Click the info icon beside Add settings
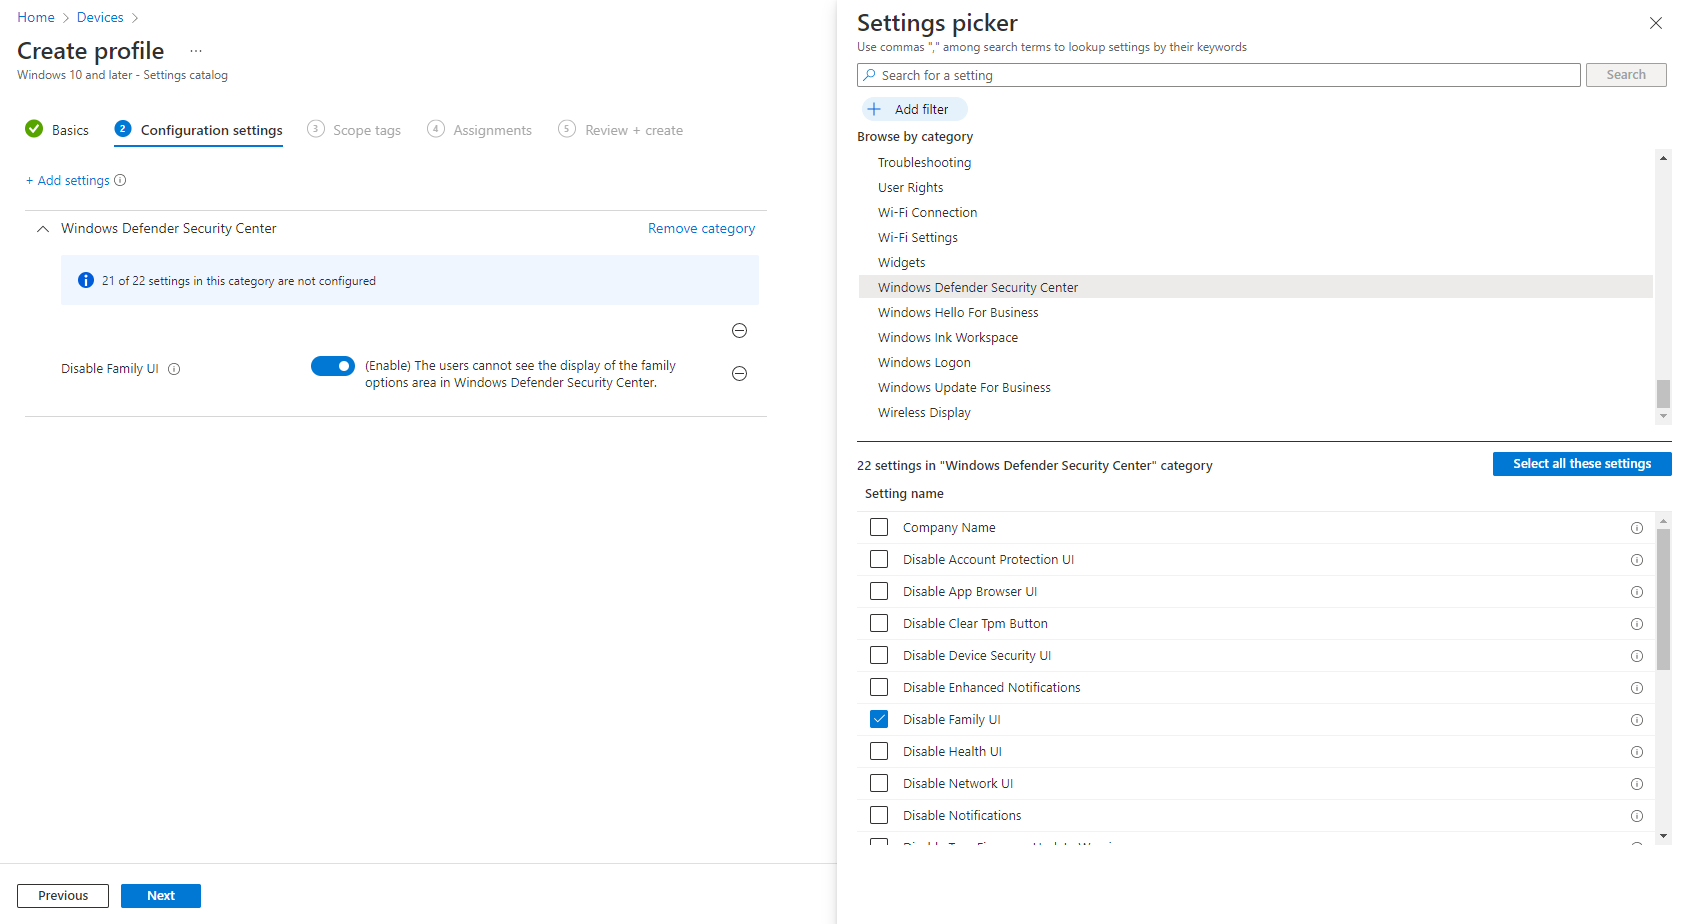 (120, 180)
